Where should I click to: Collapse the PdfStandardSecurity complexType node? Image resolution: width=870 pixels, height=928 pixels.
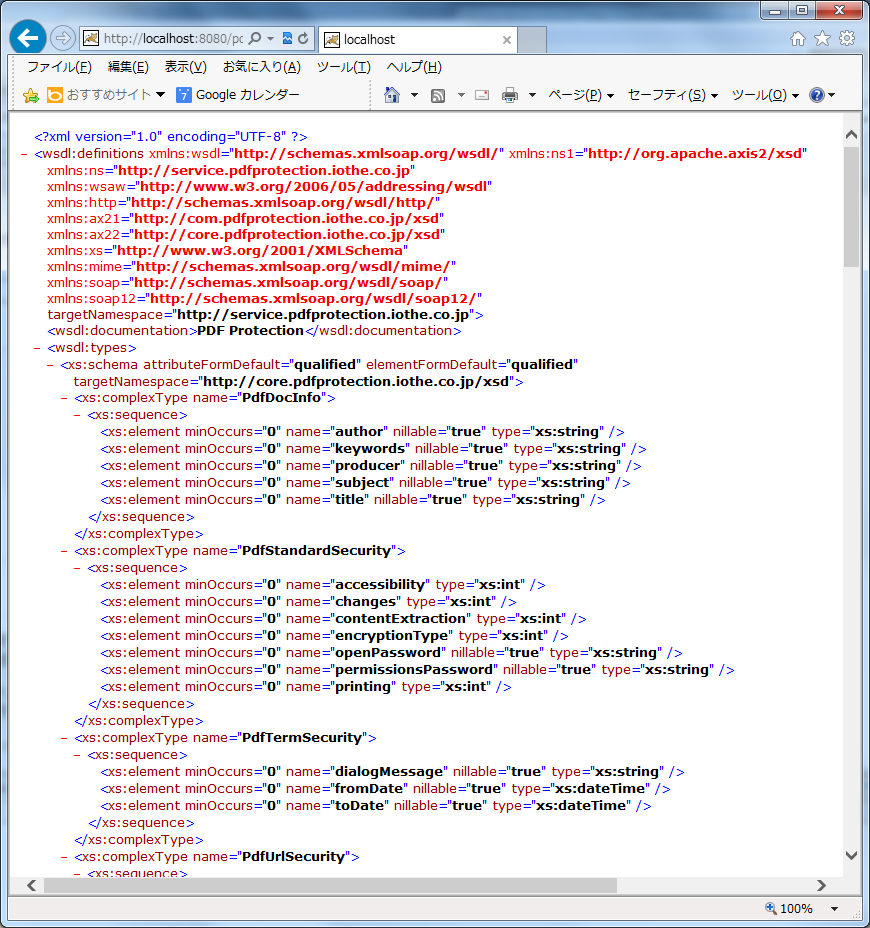(64, 551)
